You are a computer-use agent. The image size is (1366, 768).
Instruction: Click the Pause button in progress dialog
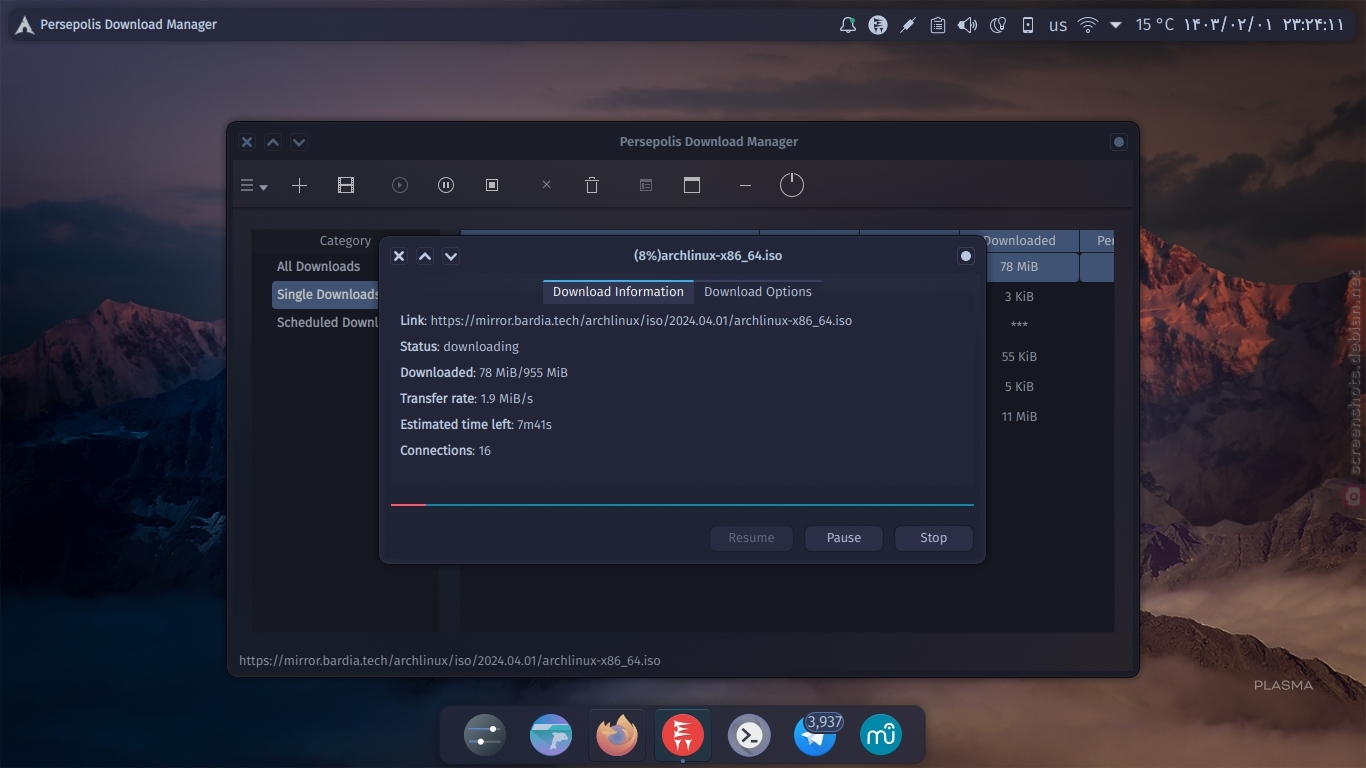point(844,538)
